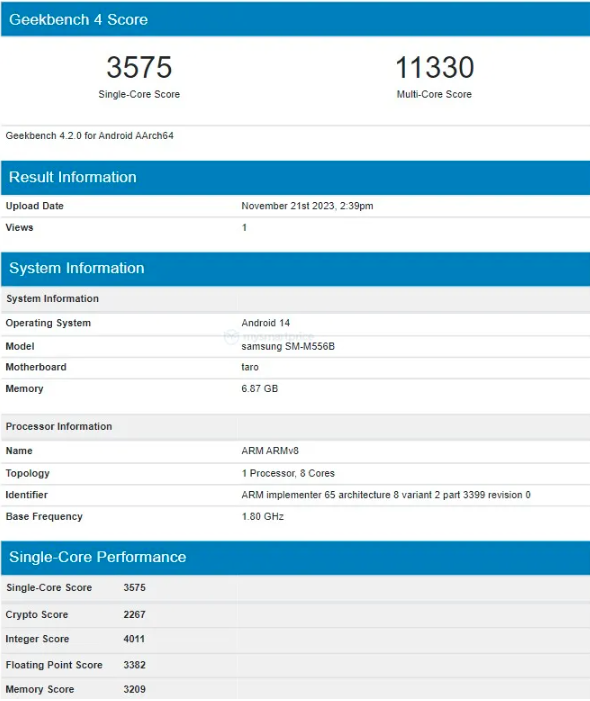Select the ARM implementer 65 identifier string

(x=386, y=495)
